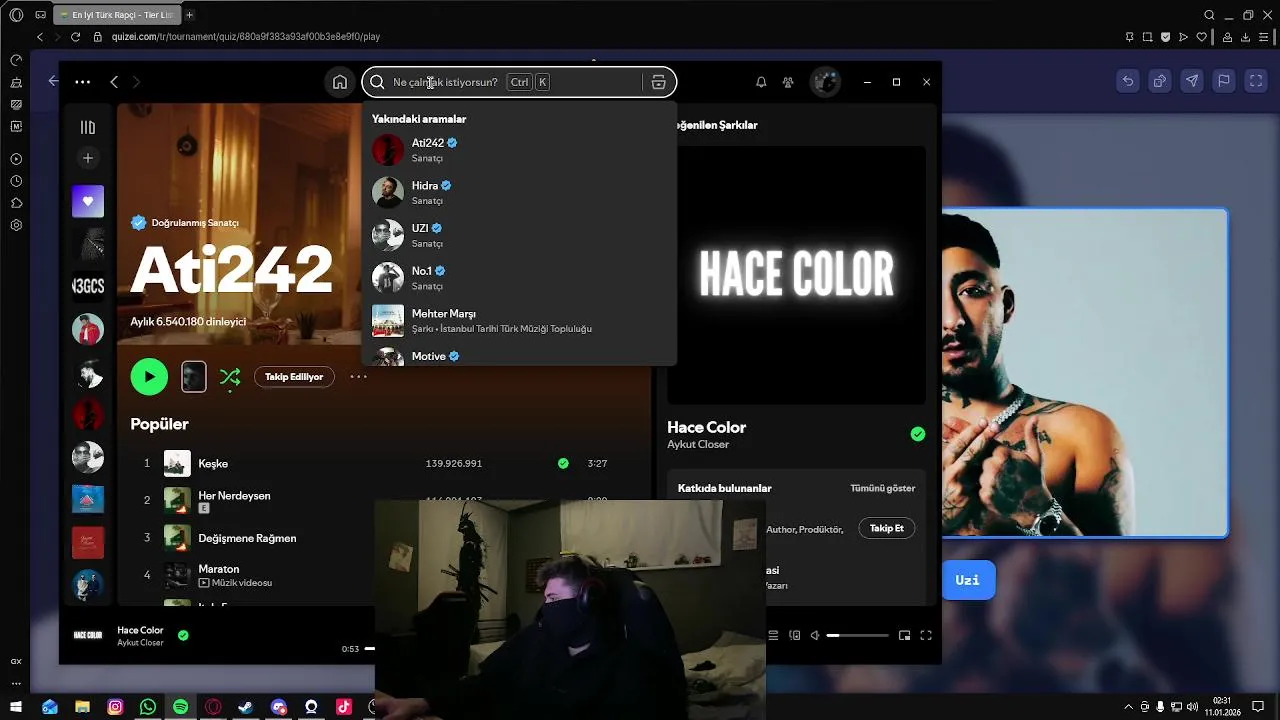
Task: Open Connect to a device icon
Action: pos(795,635)
